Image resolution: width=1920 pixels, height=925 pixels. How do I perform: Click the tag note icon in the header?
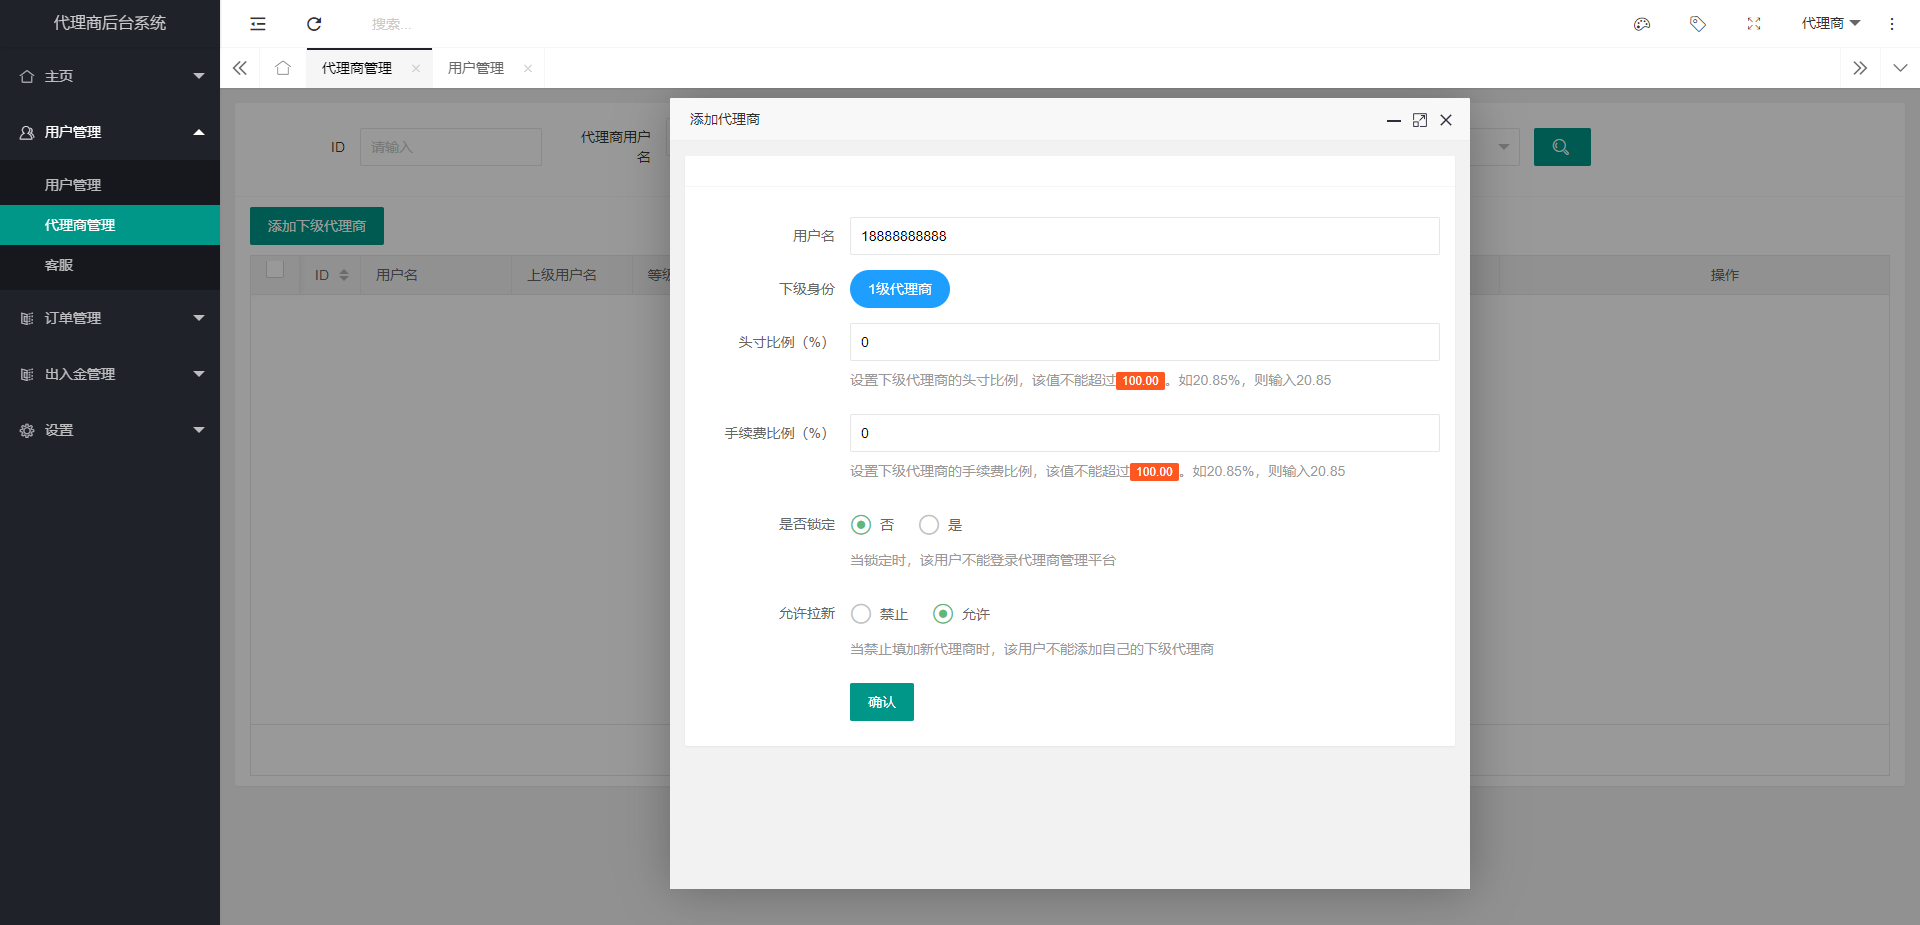[1698, 24]
